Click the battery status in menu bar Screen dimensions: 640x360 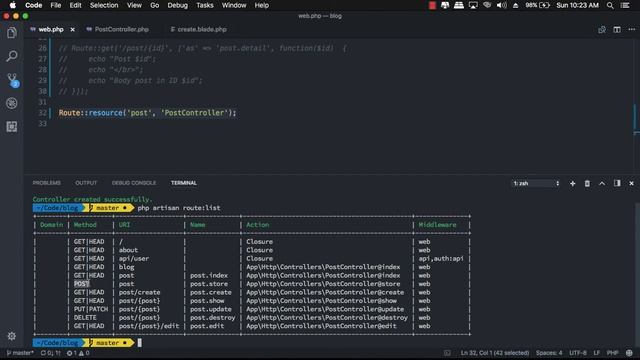(538, 5)
